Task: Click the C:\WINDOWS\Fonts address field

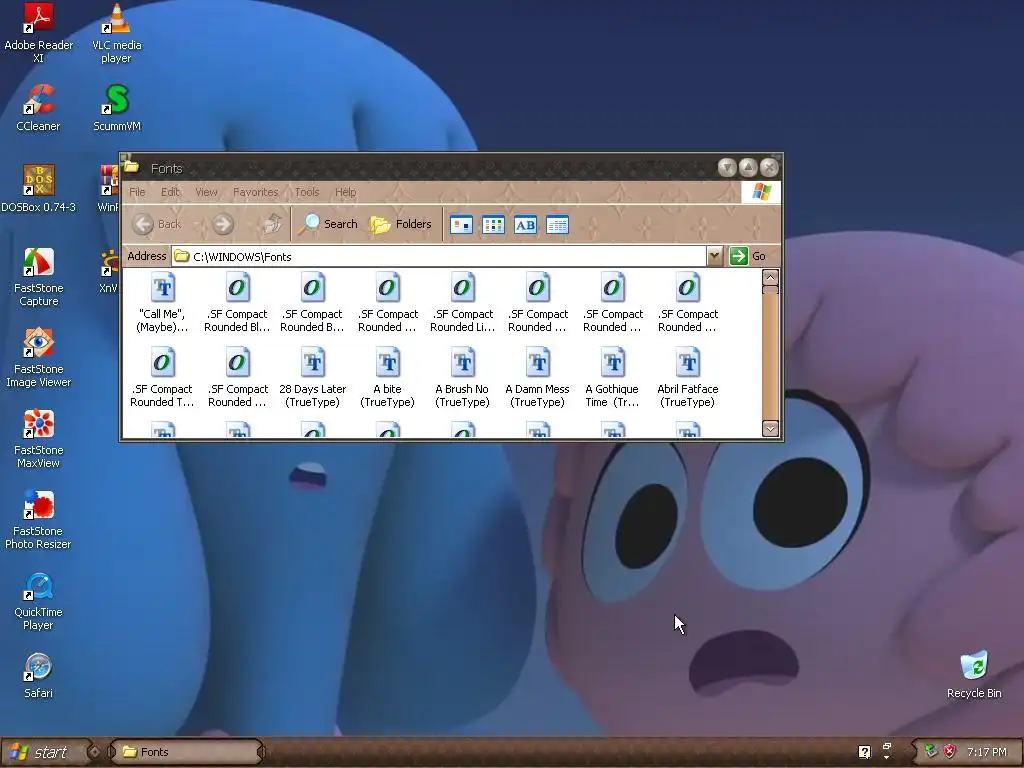Action: (439, 256)
